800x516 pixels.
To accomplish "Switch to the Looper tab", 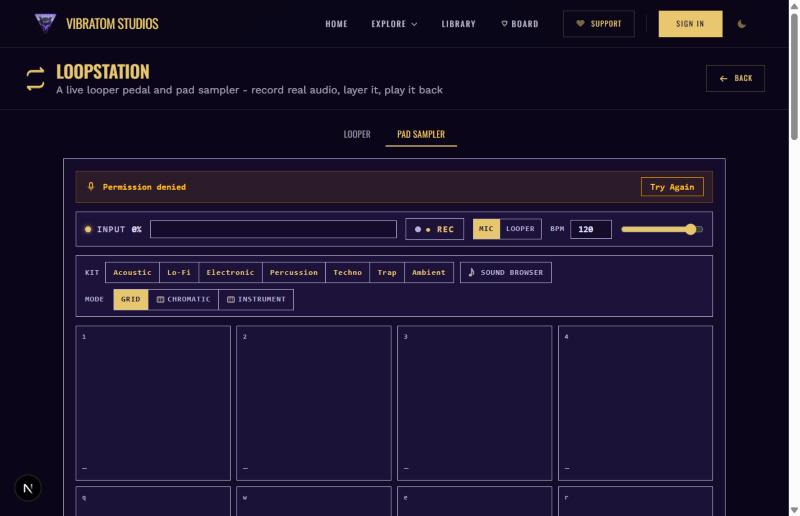I will click(x=357, y=134).
